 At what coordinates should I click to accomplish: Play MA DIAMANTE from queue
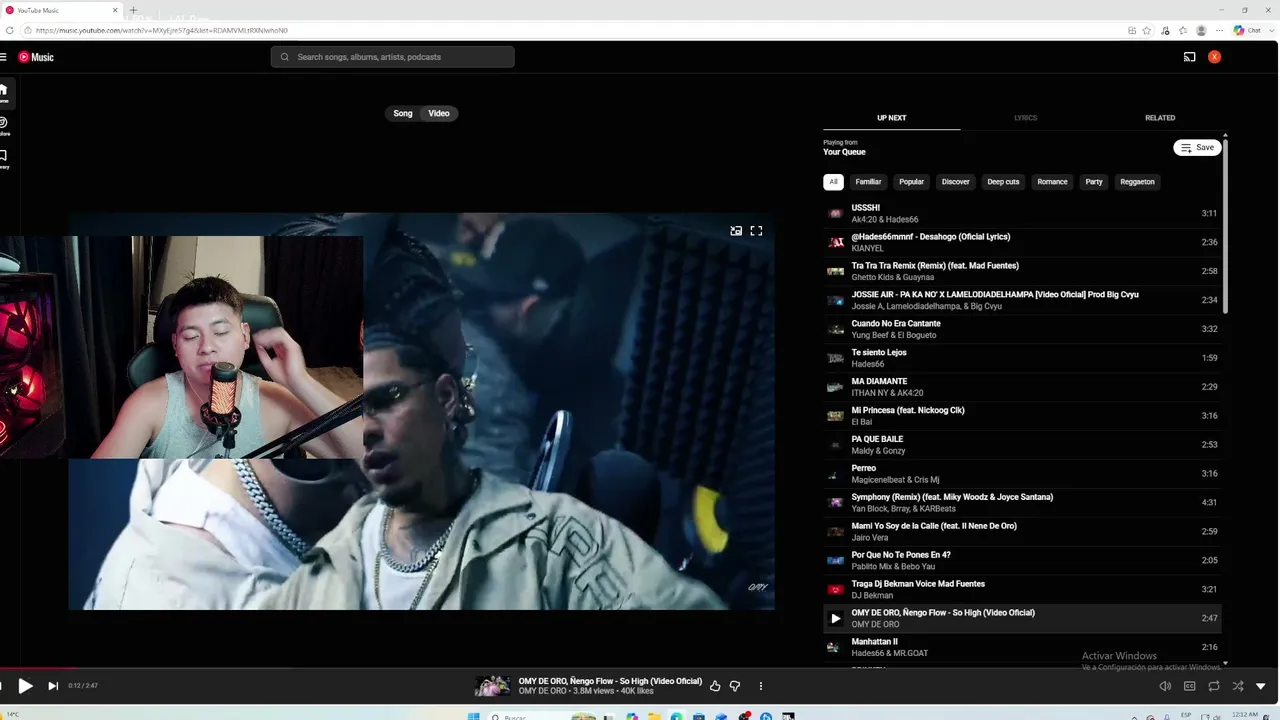tap(1021, 387)
